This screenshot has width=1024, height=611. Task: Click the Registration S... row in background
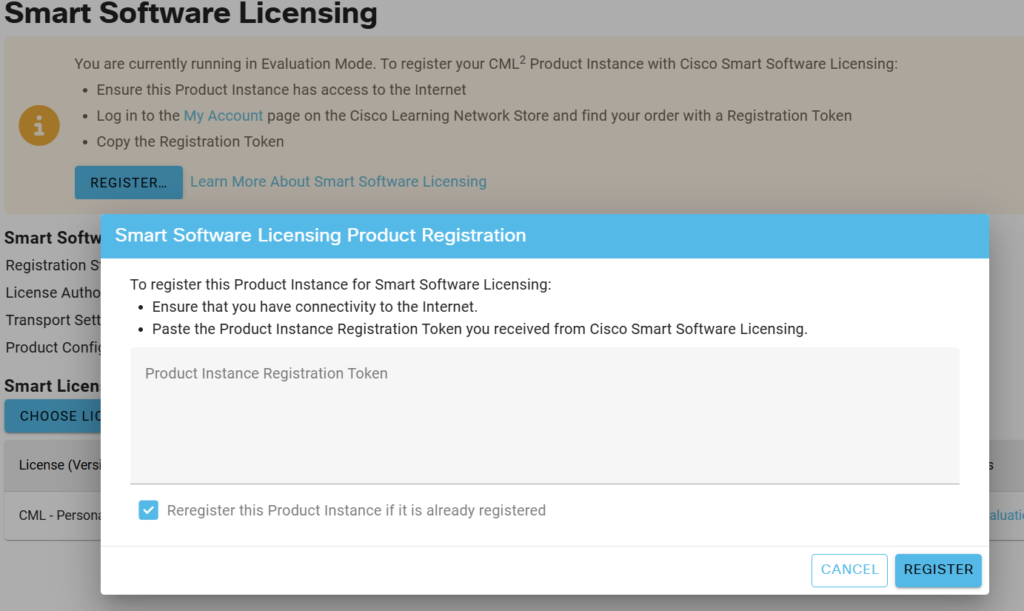(x=53, y=265)
